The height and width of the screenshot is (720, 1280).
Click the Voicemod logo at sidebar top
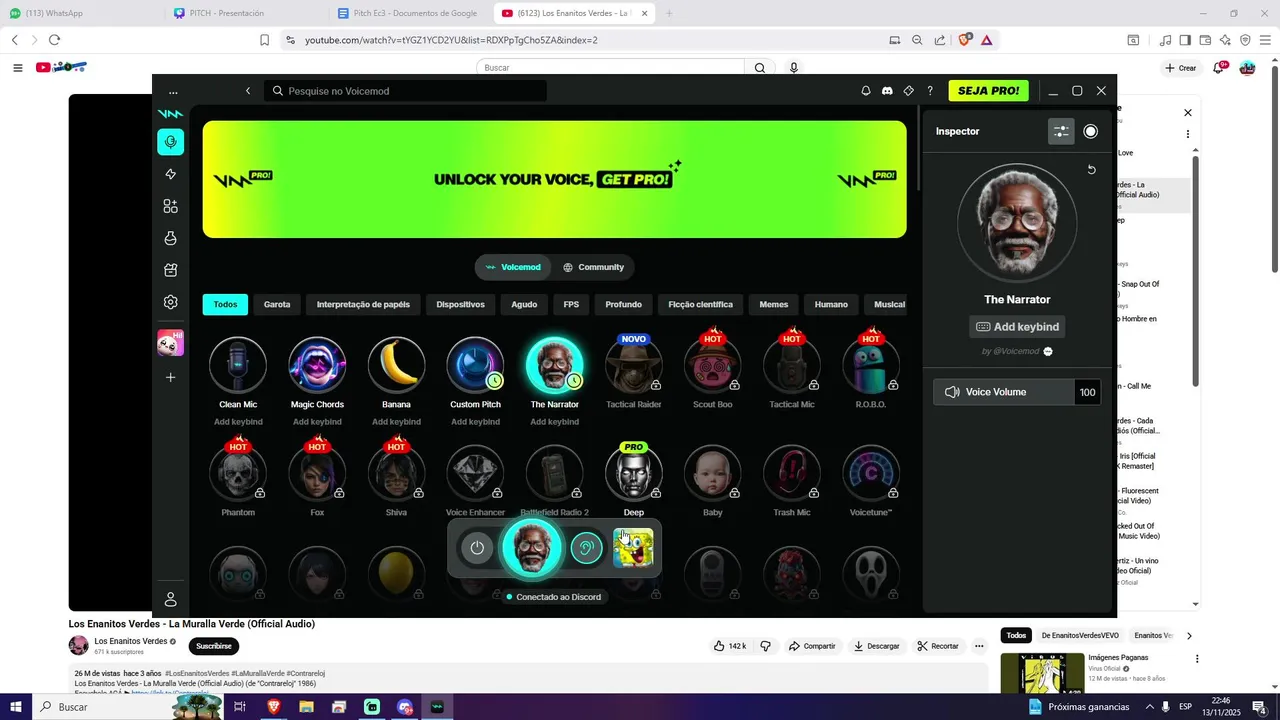point(170,113)
